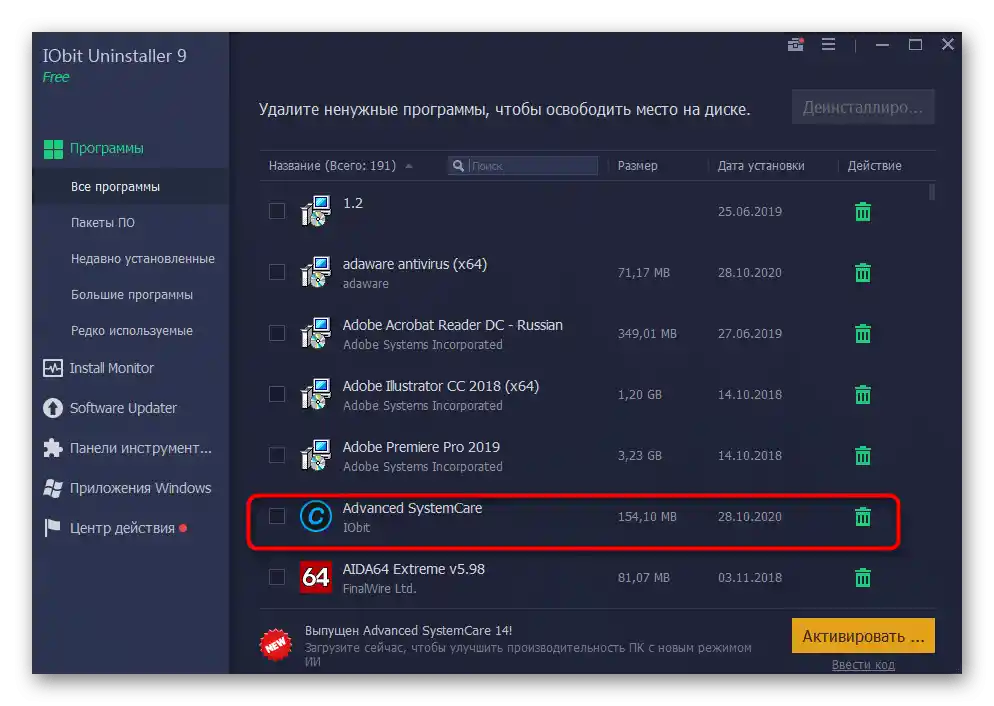Click the Advanced SystemCare blue C icon

click(x=315, y=516)
